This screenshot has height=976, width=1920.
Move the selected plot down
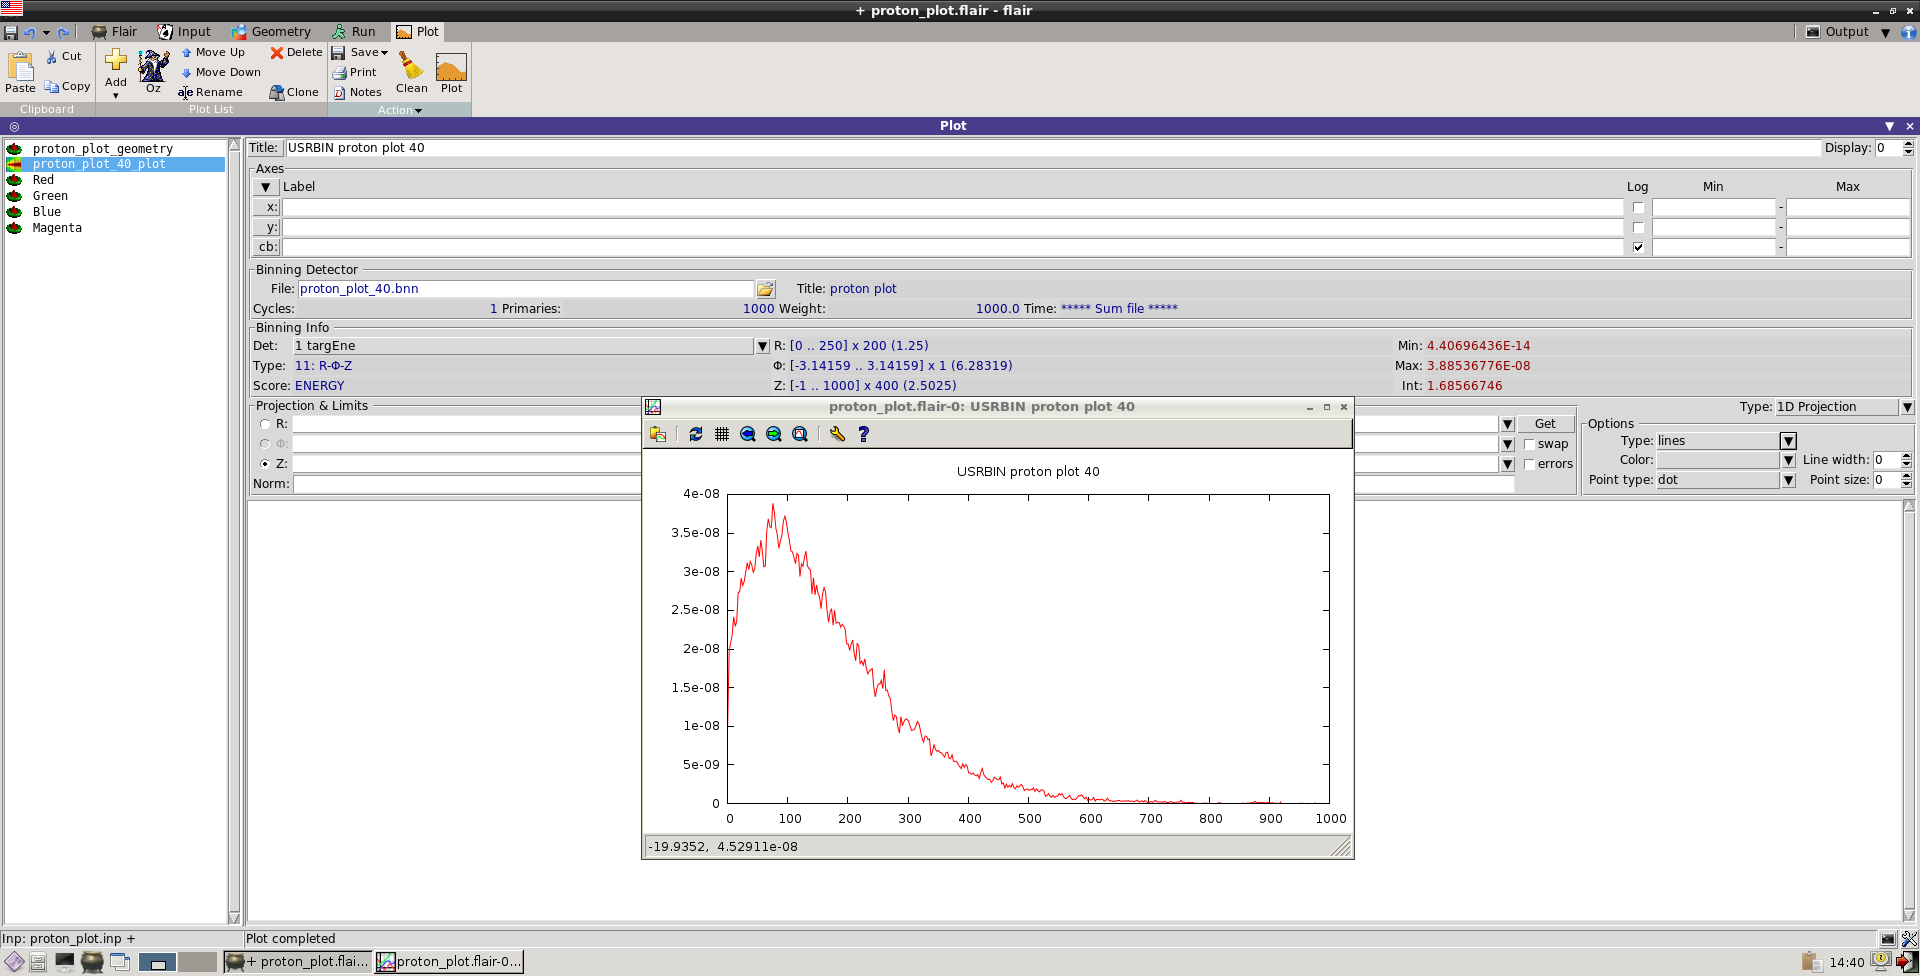pos(221,72)
